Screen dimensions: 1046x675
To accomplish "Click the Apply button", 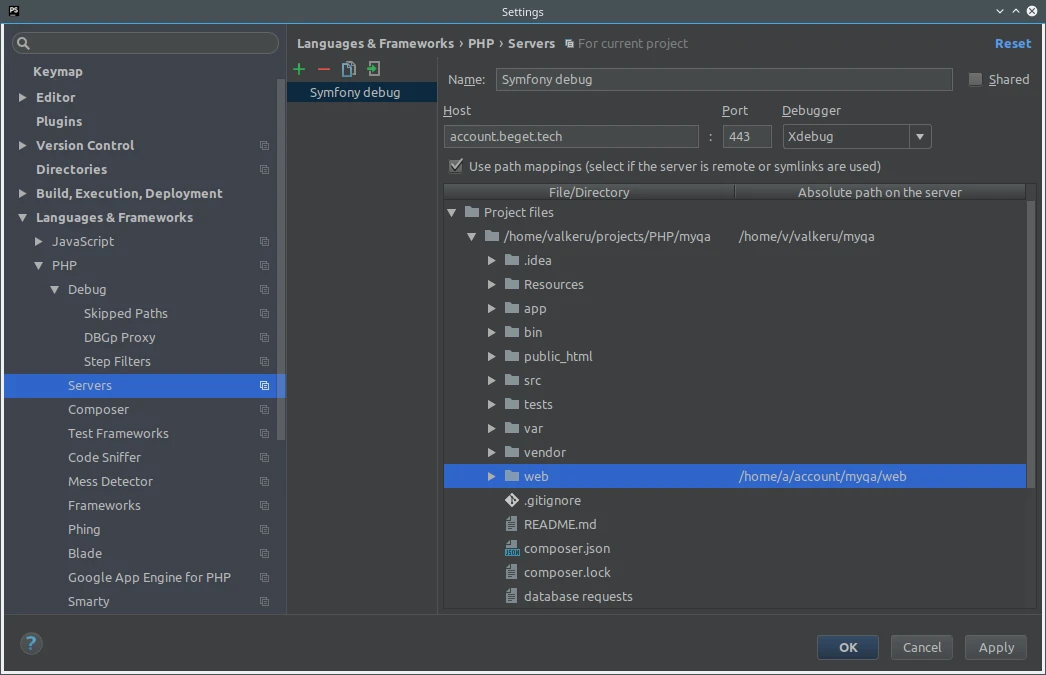I will click(995, 647).
